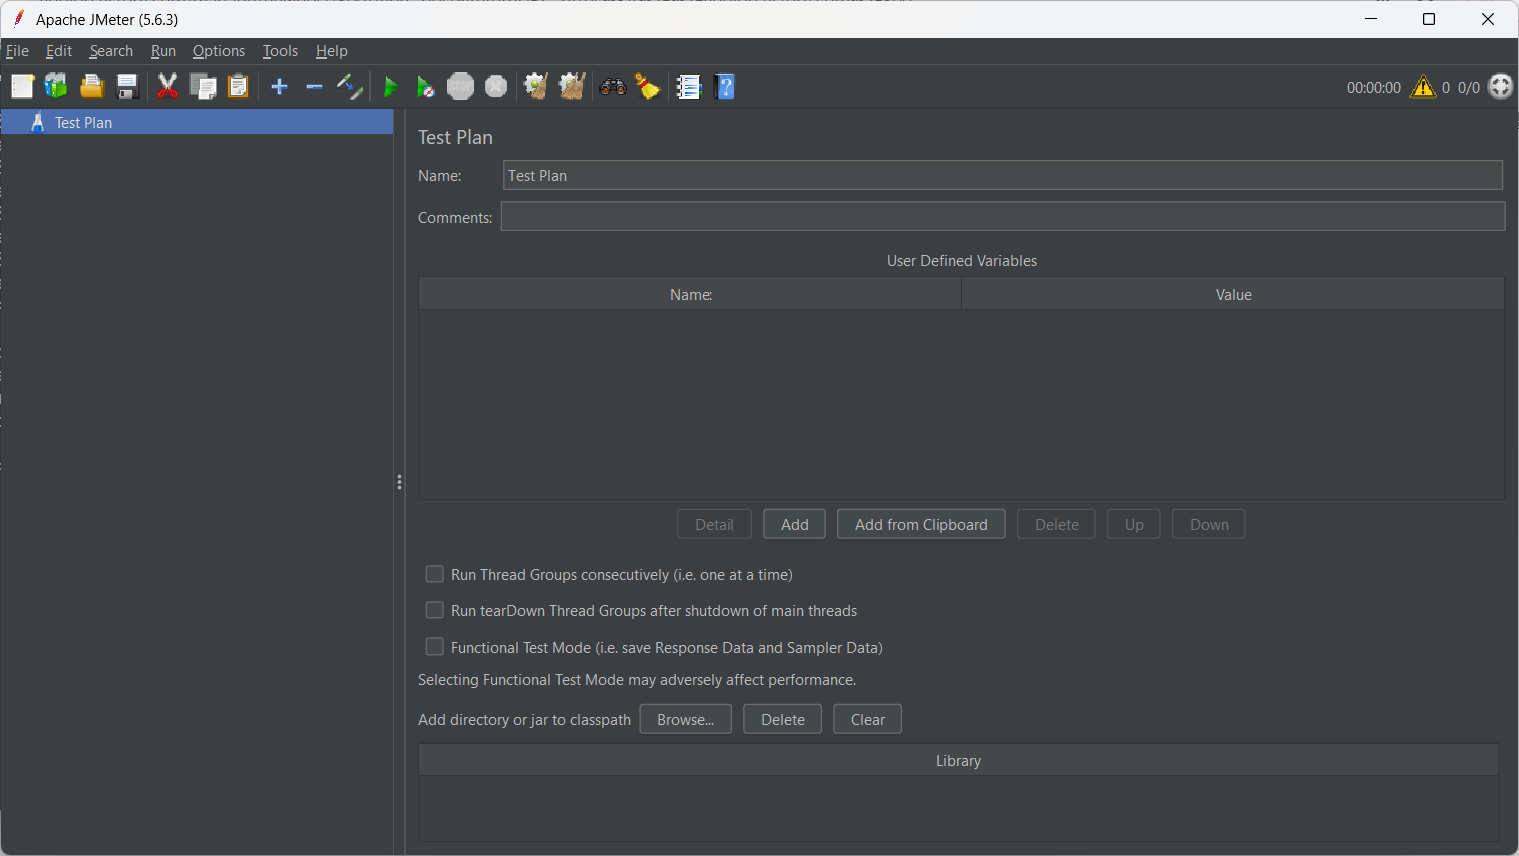Click the Toggle enable/disable icon

(x=349, y=87)
